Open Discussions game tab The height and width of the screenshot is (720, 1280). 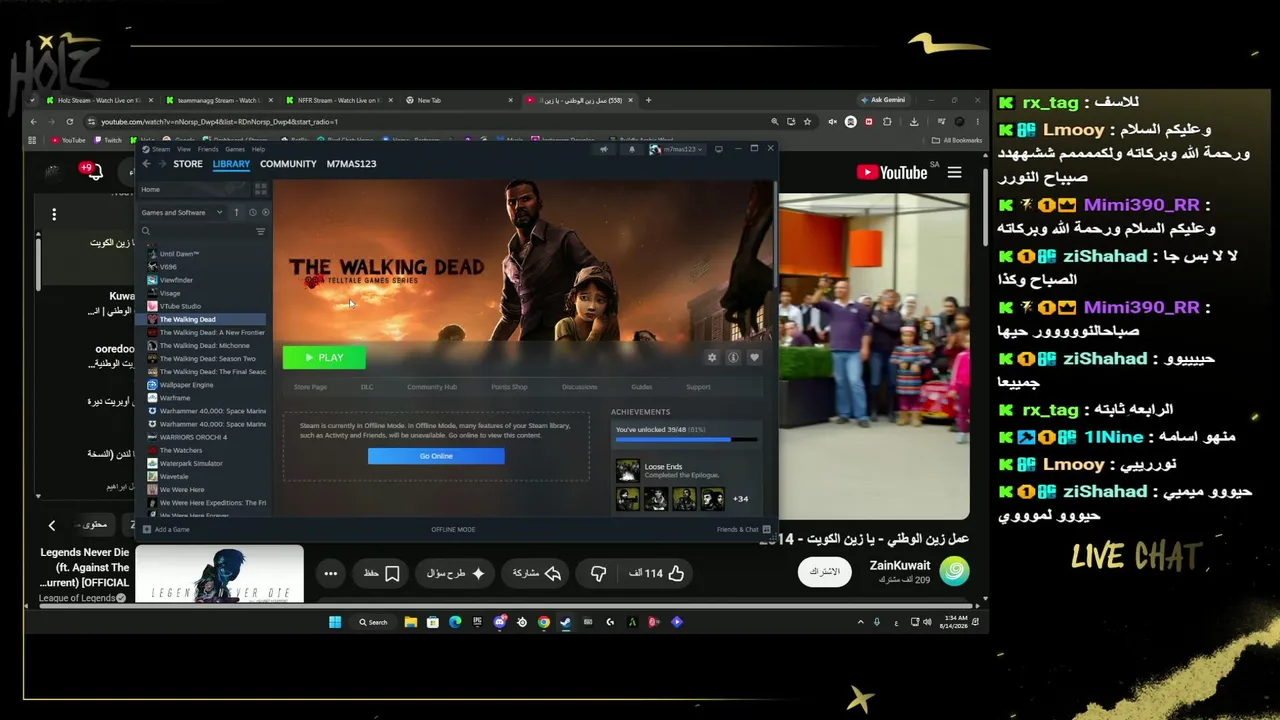coord(579,387)
